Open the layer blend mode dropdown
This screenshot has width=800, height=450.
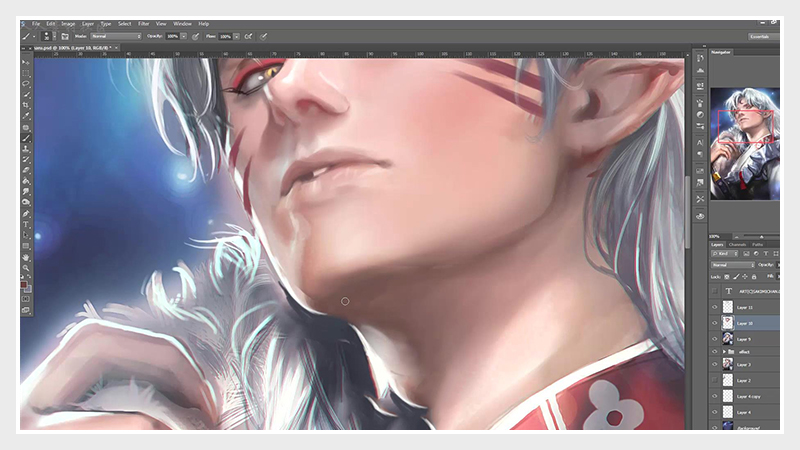coord(733,265)
